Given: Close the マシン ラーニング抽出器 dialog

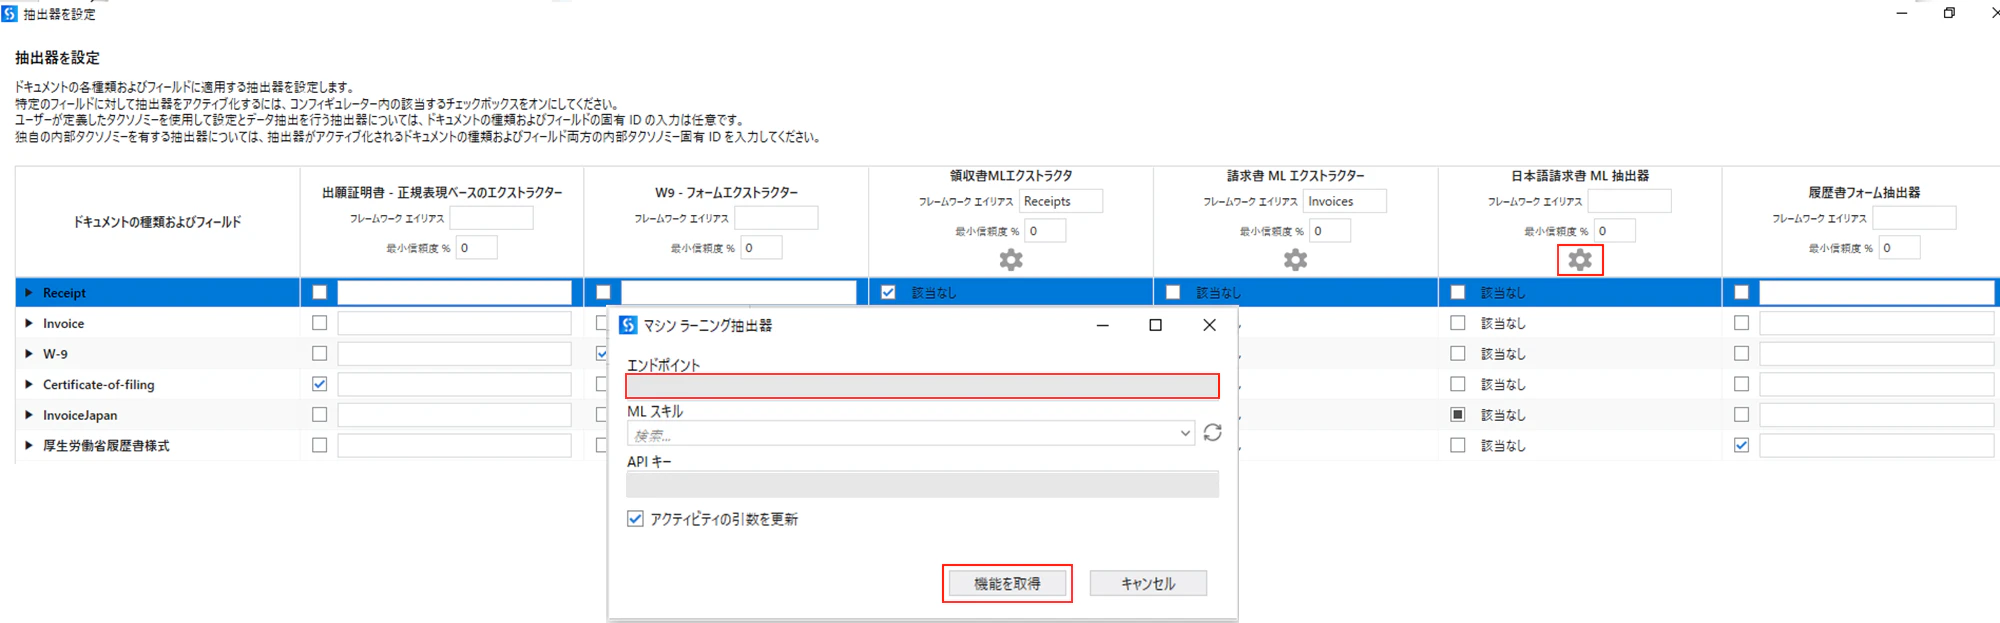Looking at the screenshot, I should (x=1209, y=325).
